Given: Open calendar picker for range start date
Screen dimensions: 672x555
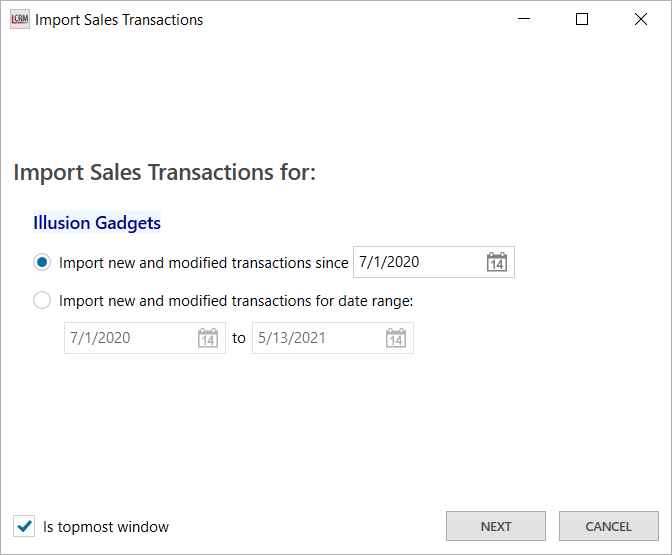Looking at the screenshot, I should (x=208, y=338).
